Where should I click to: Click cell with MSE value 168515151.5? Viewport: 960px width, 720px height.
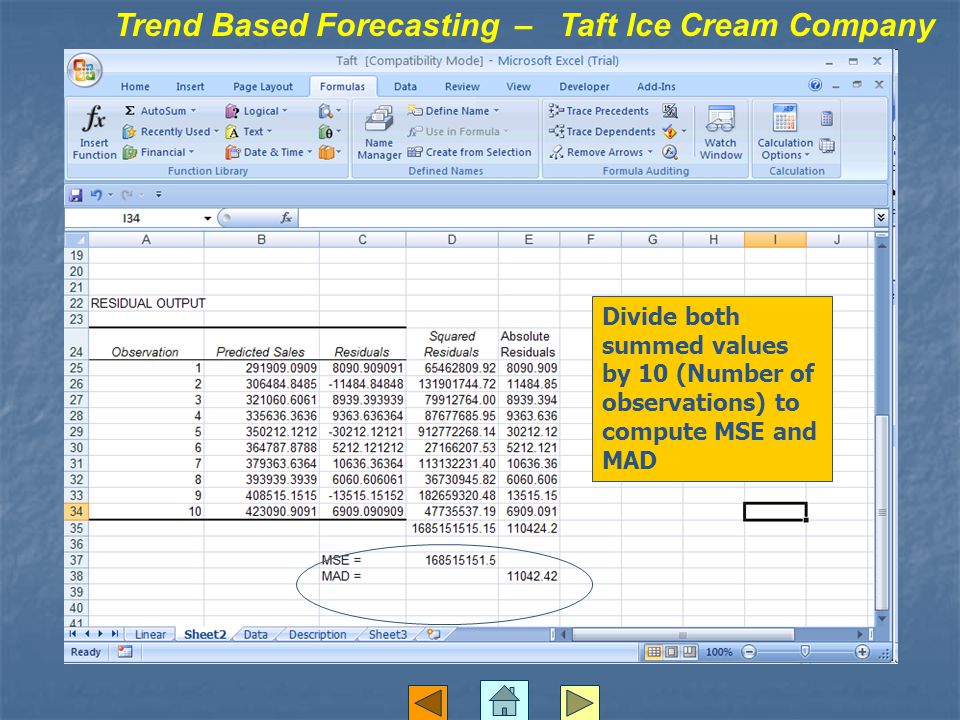pos(452,560)
